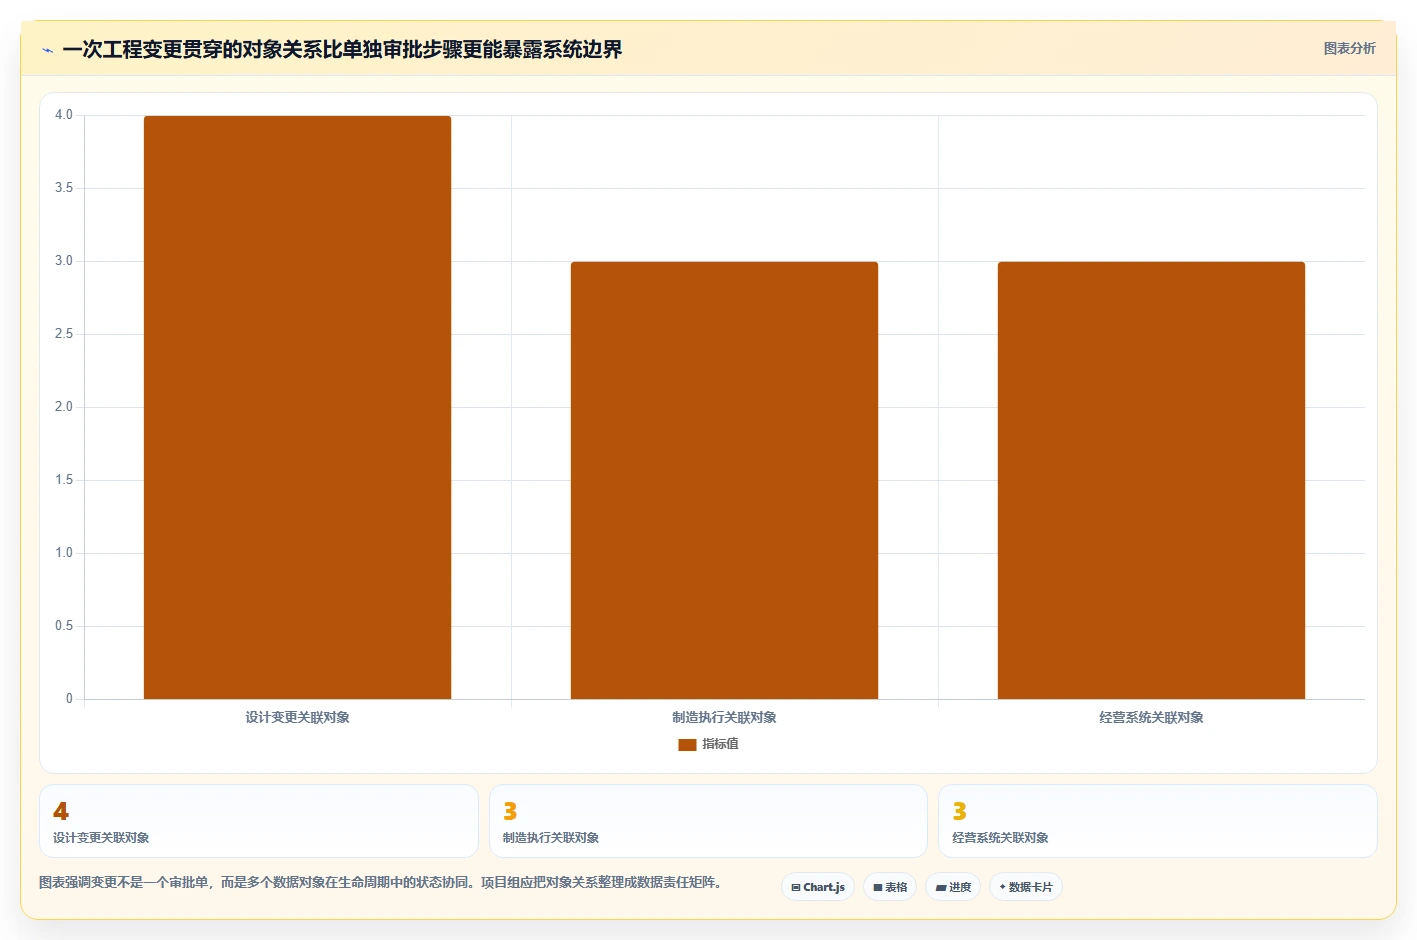Open the data card labeled 设计变更关联对象
The height and width of the screenshot is (940, 1417).
pos(259,821)
